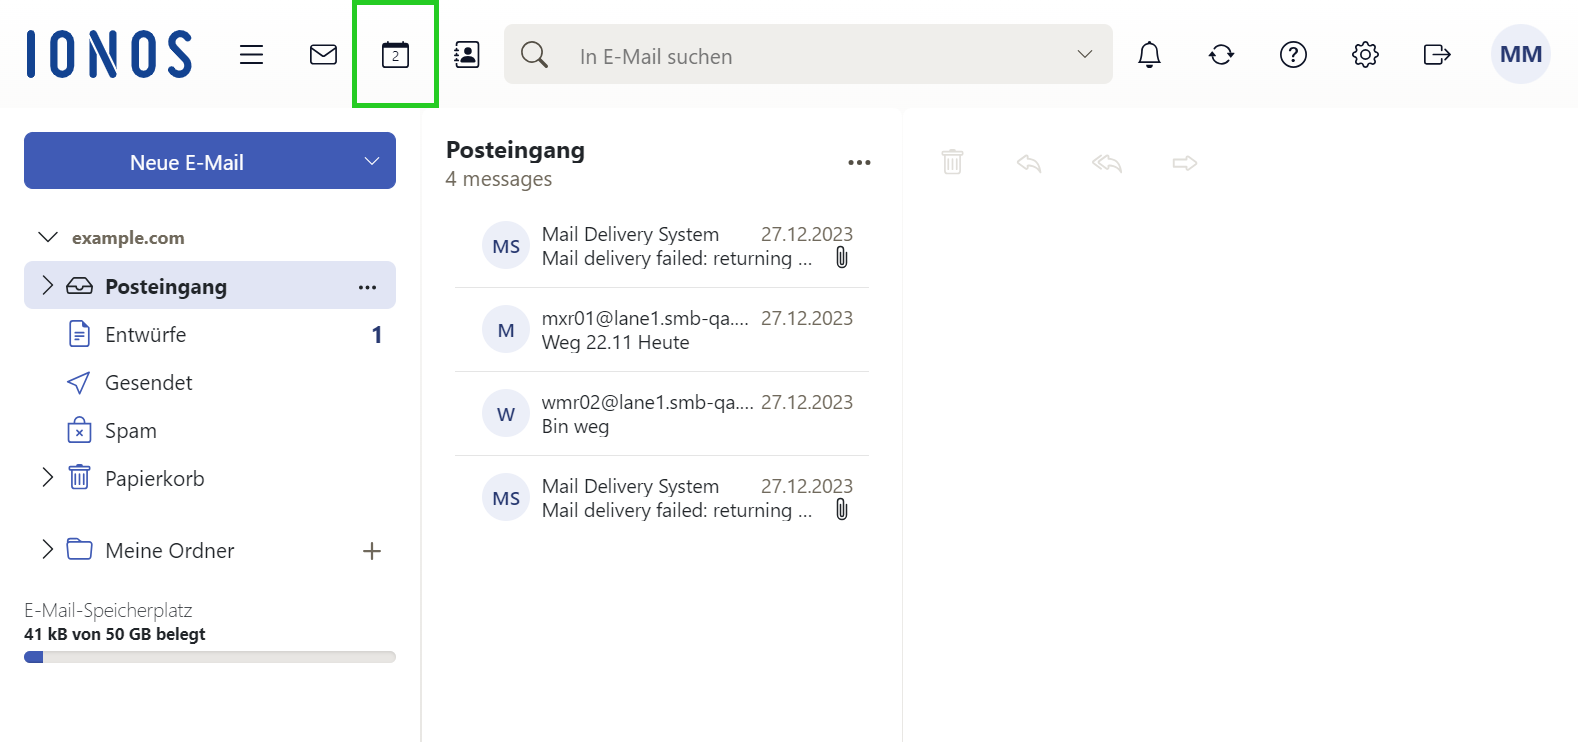This screenshot has height=742, width=1578.
Task: Refresh the mailbox with reload icon
Action: click(1221, 54)
